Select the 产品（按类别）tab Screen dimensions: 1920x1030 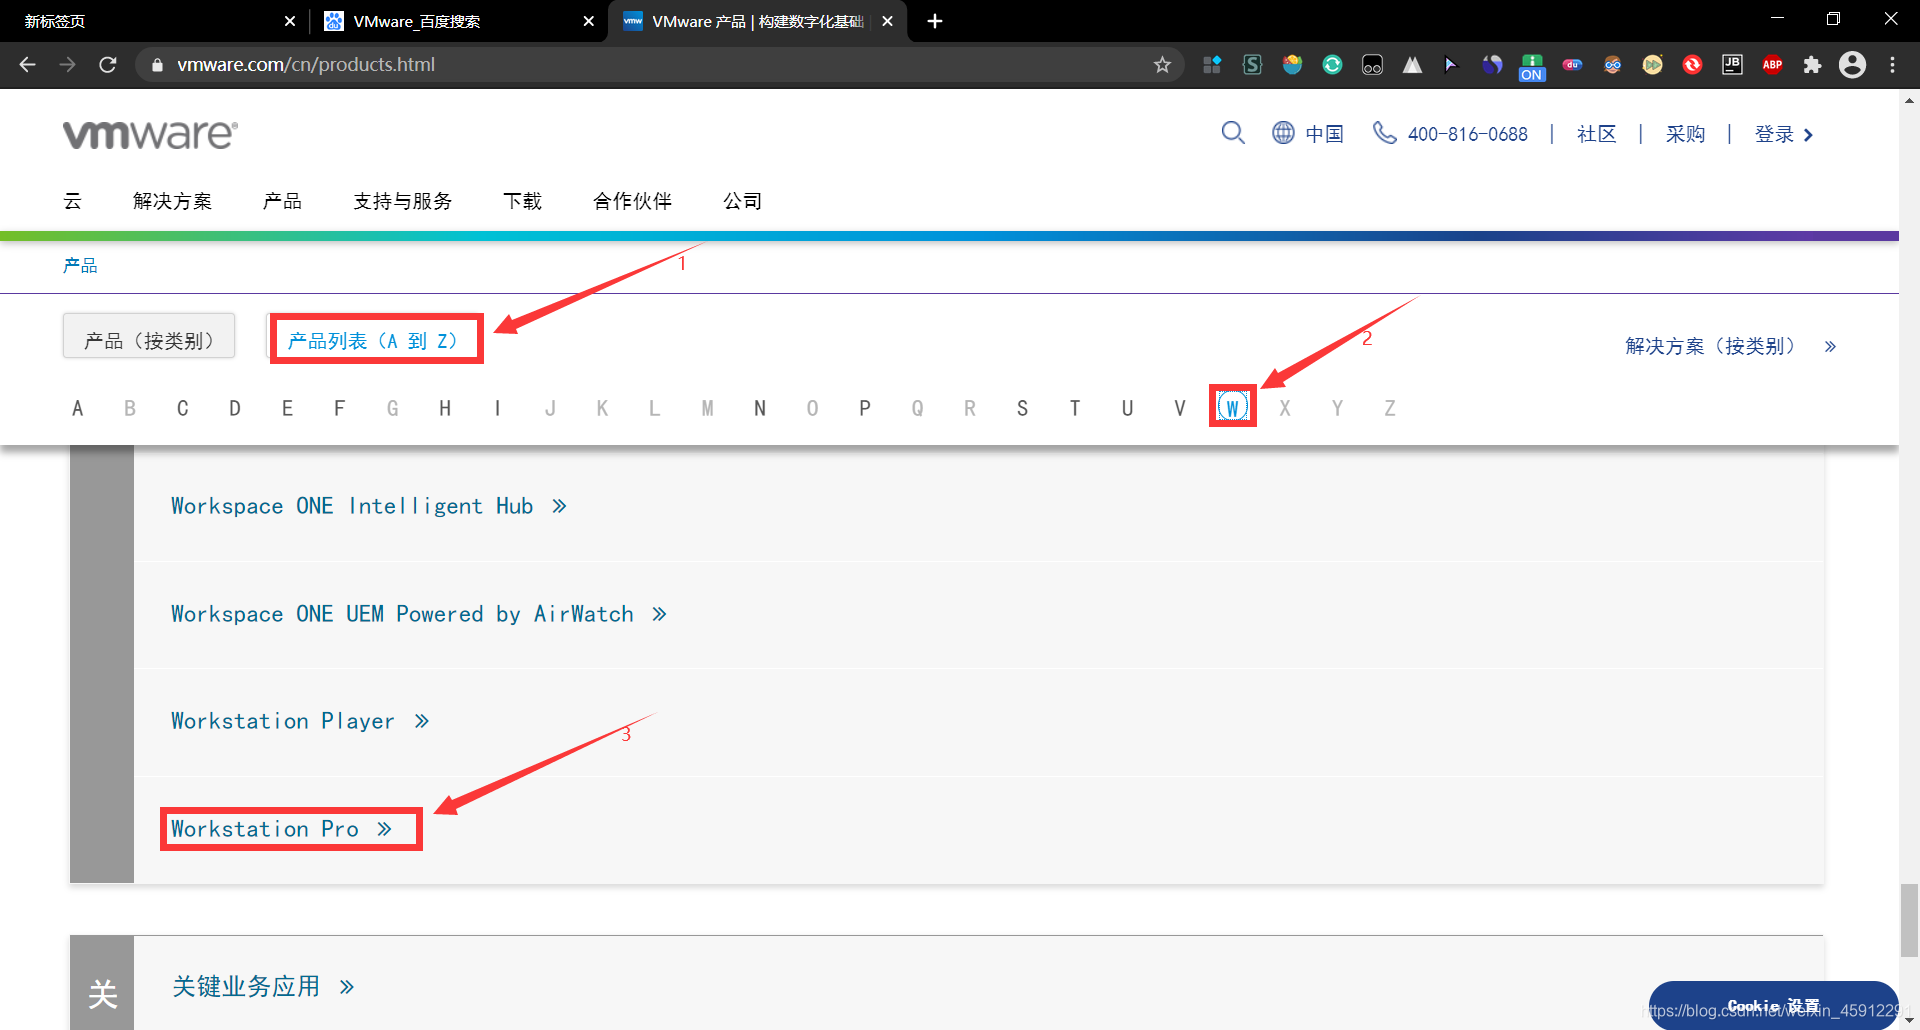pyautogui.click(x=149, y=336)
